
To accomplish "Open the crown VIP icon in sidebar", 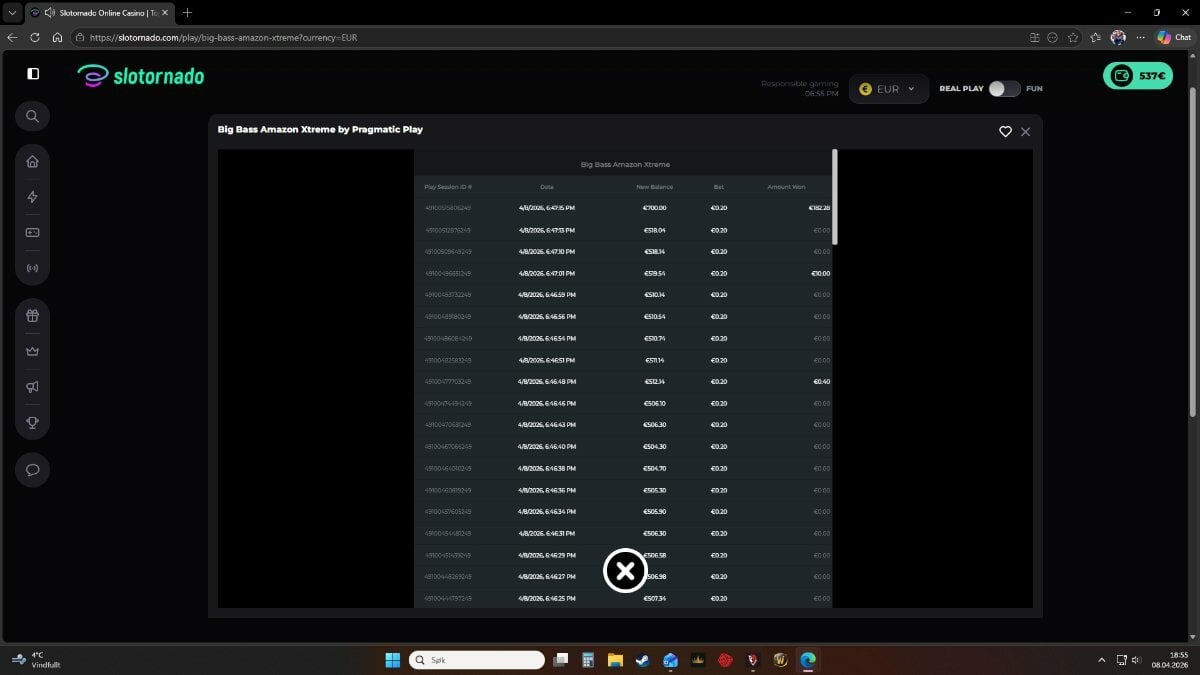I will click(x=32, y=352).
